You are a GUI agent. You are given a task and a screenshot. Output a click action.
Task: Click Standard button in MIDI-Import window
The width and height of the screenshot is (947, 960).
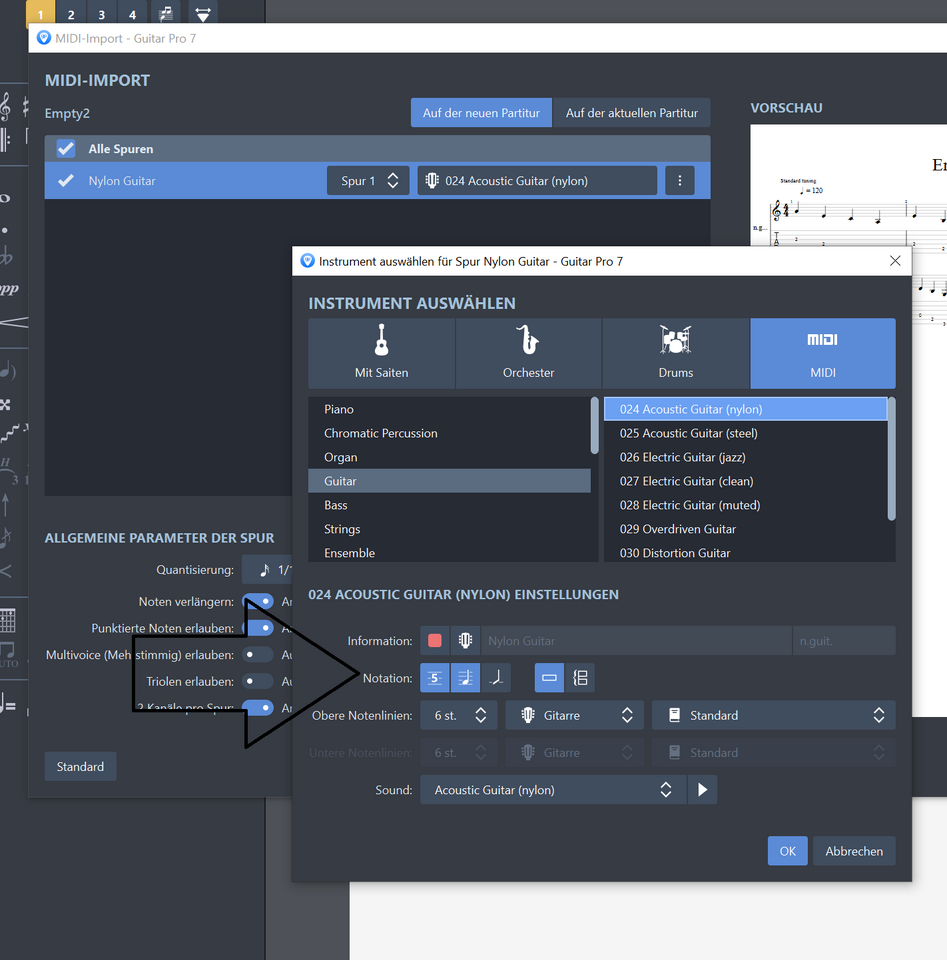point(80,767)
